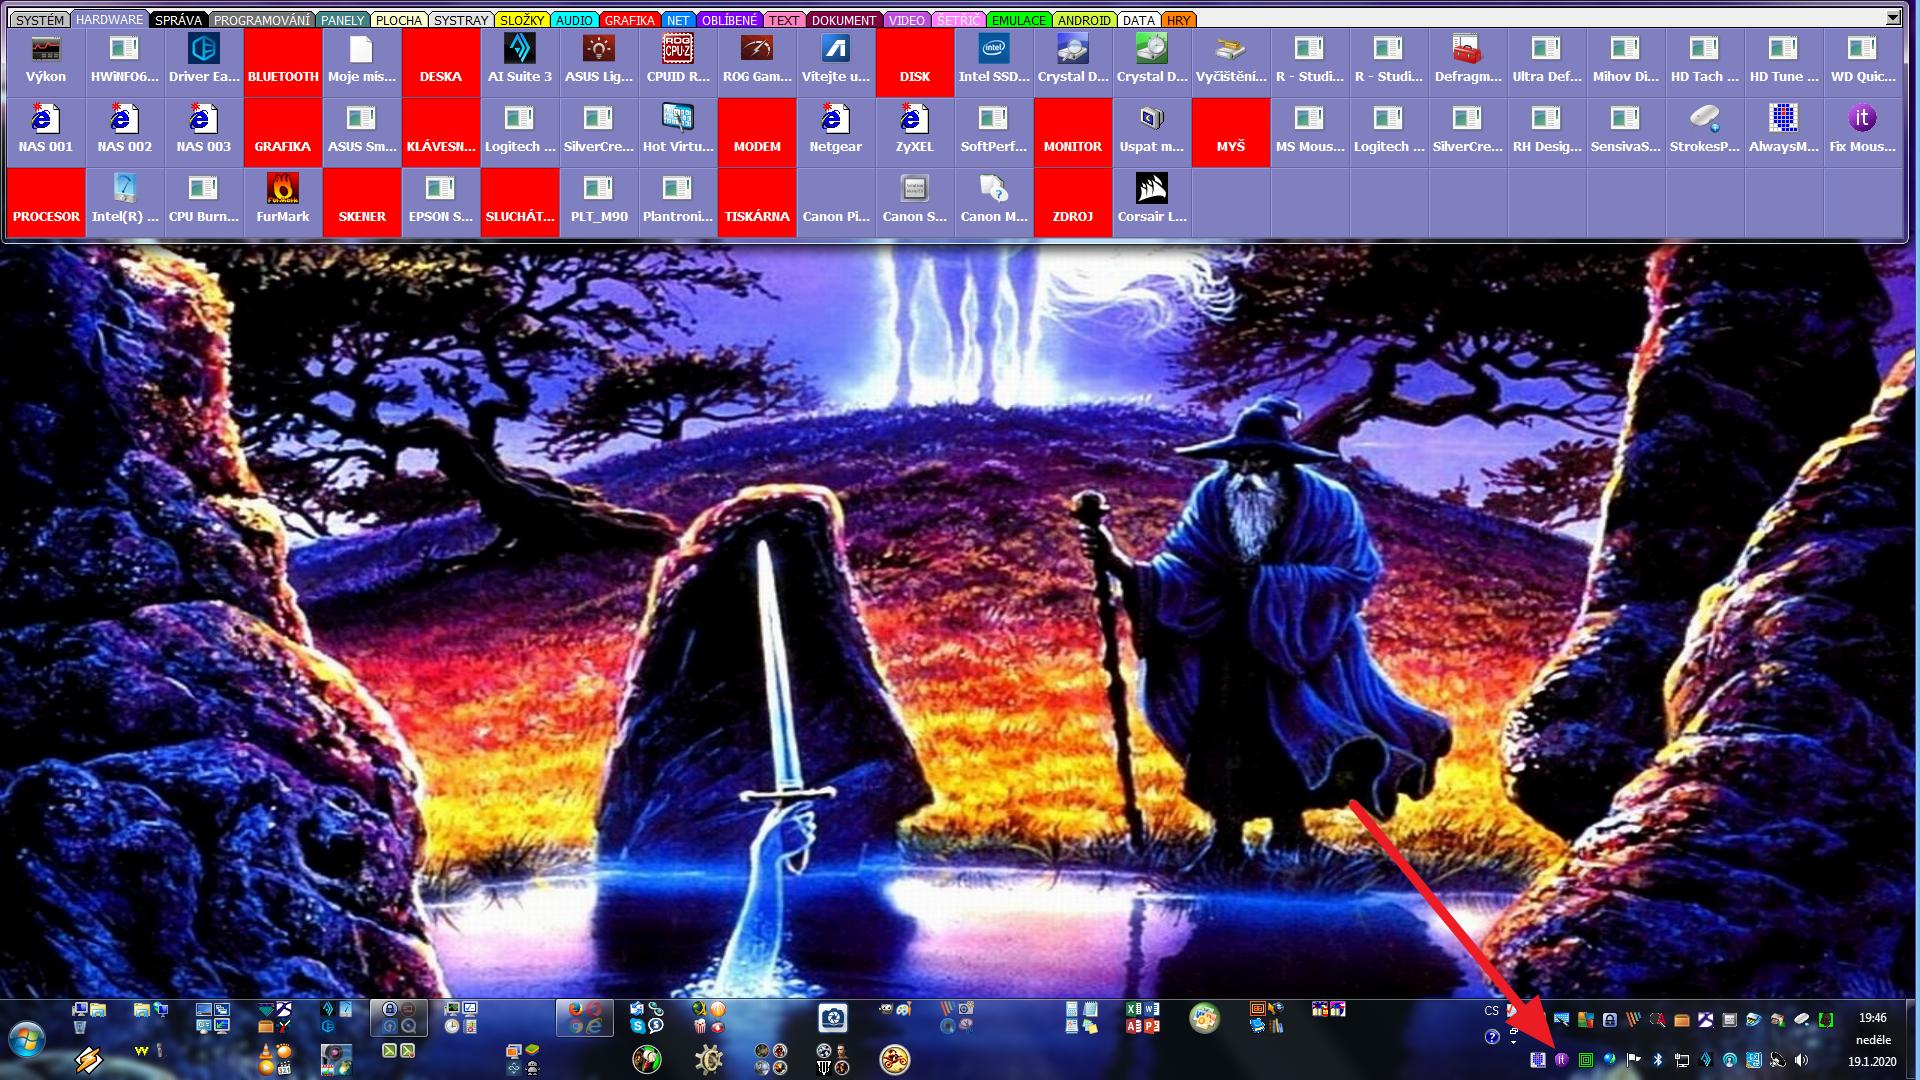
Task: Launch the AlwaysM... shortcut
Action: tap(1784, 132)
